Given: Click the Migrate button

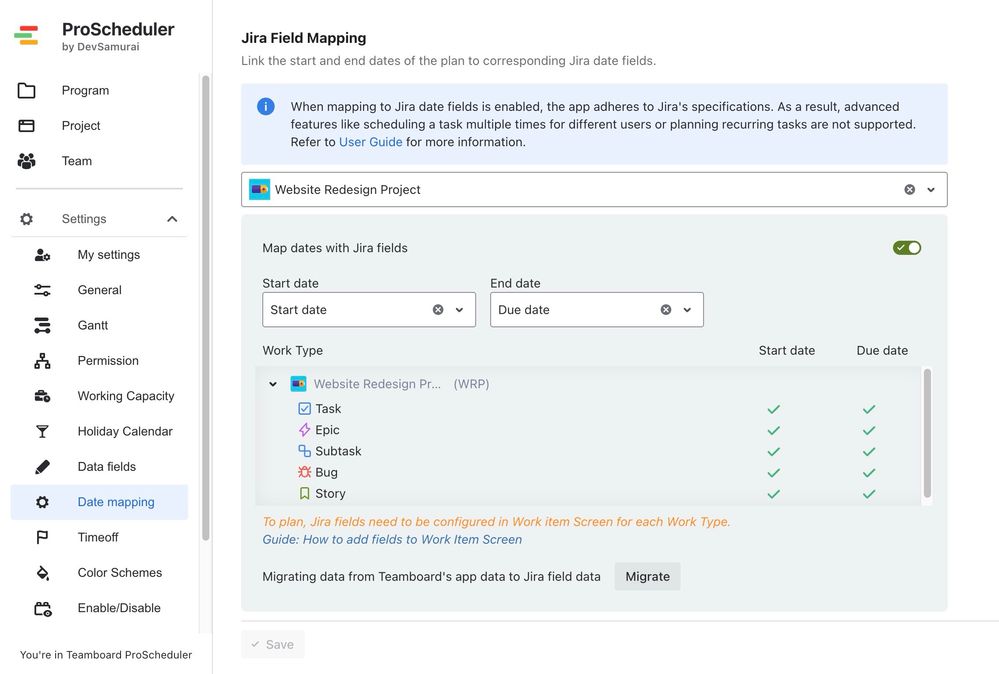Looking at the screenshot, I should coord(647,576).
